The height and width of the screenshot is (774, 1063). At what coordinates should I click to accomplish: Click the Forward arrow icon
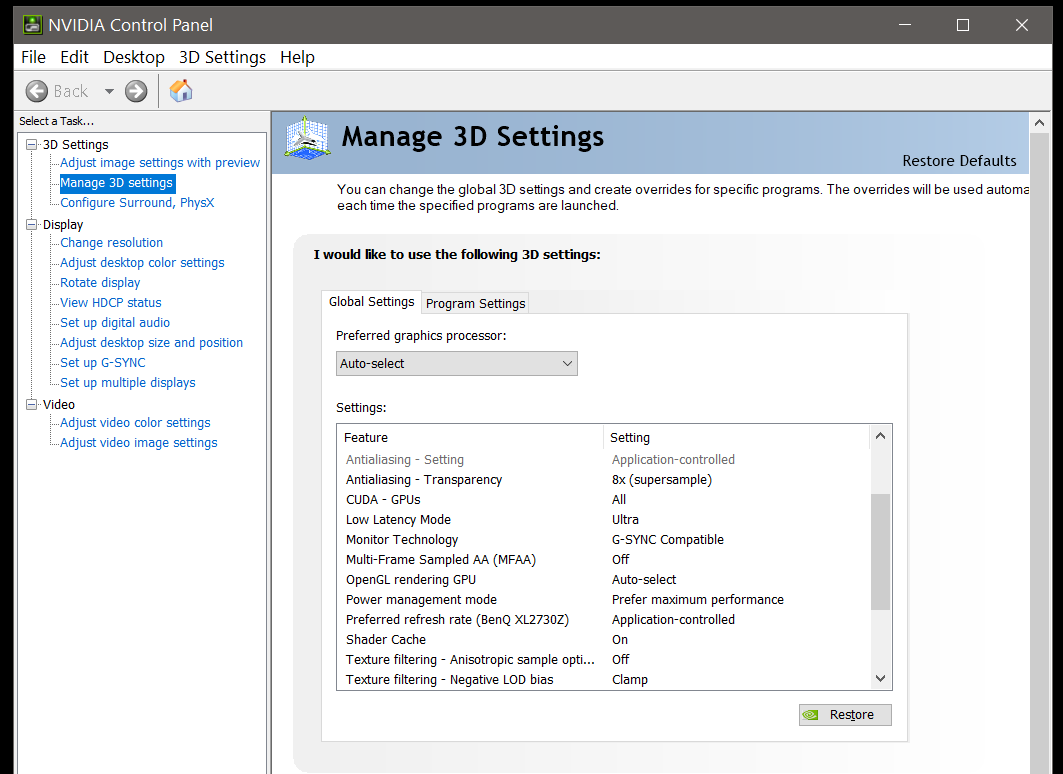tap(136, 91)
